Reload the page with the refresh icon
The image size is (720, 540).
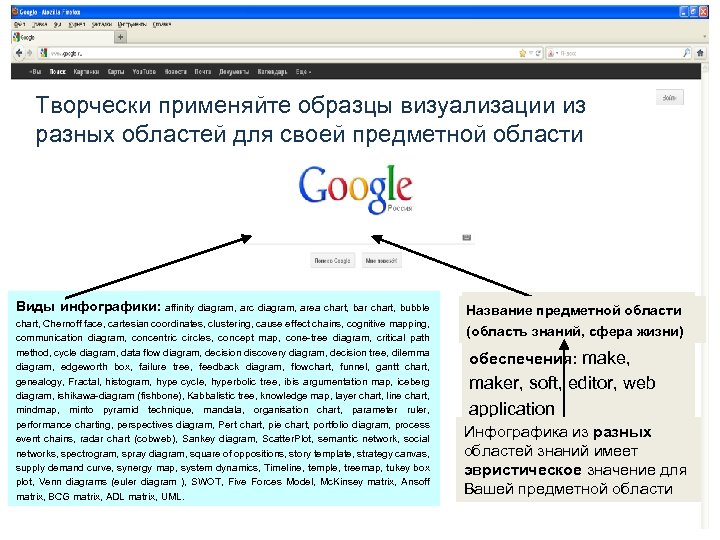pyautogui.click(x=538, y=53)
